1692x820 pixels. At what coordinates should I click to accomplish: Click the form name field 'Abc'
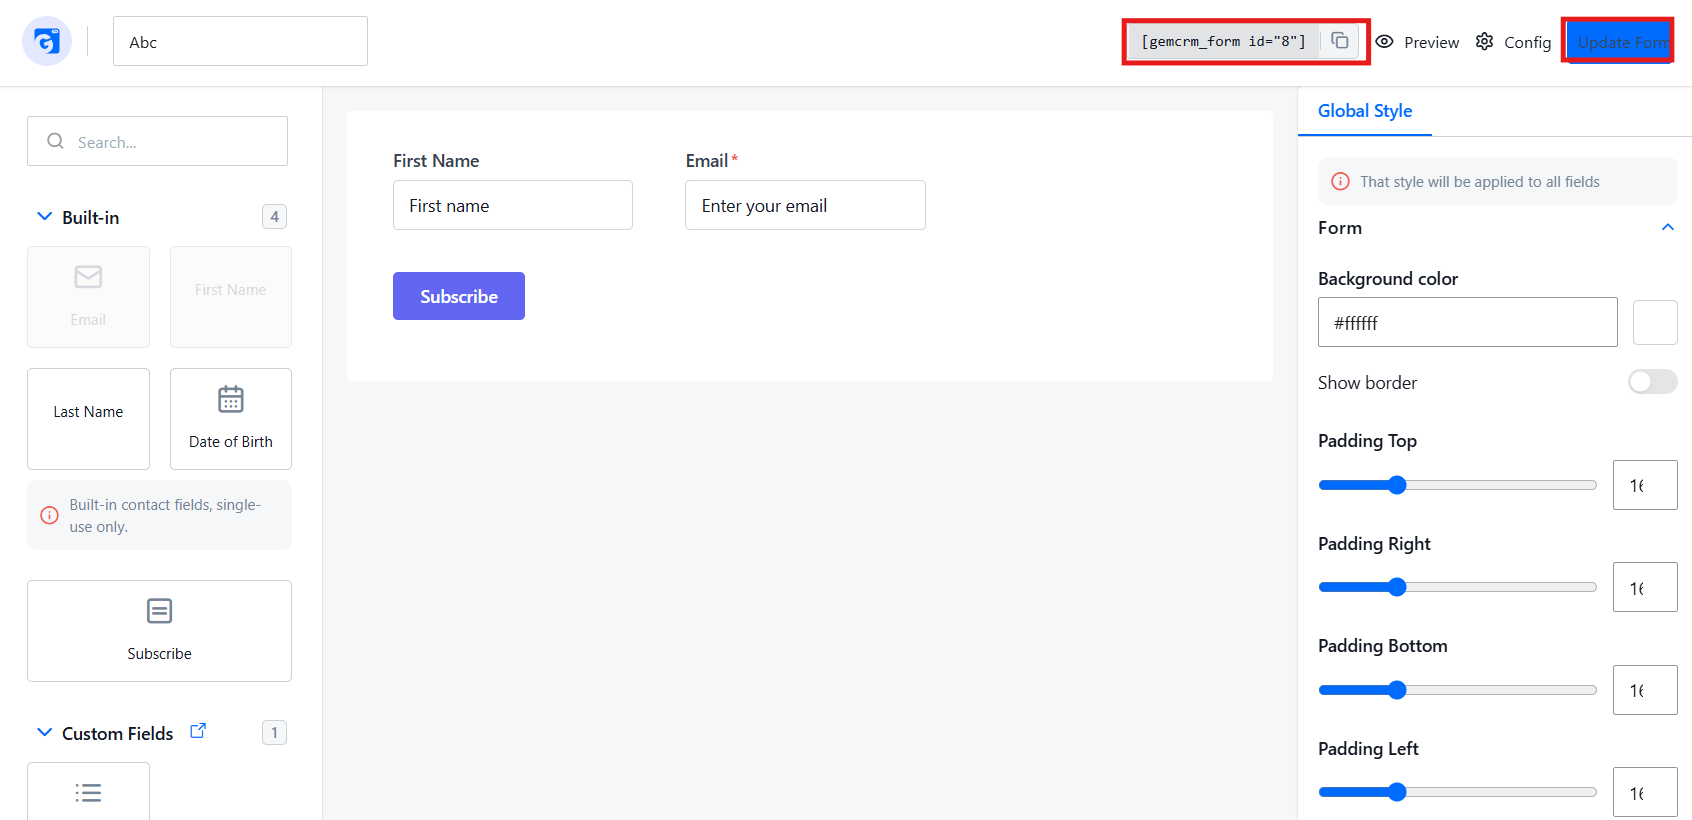pos(240,41)
